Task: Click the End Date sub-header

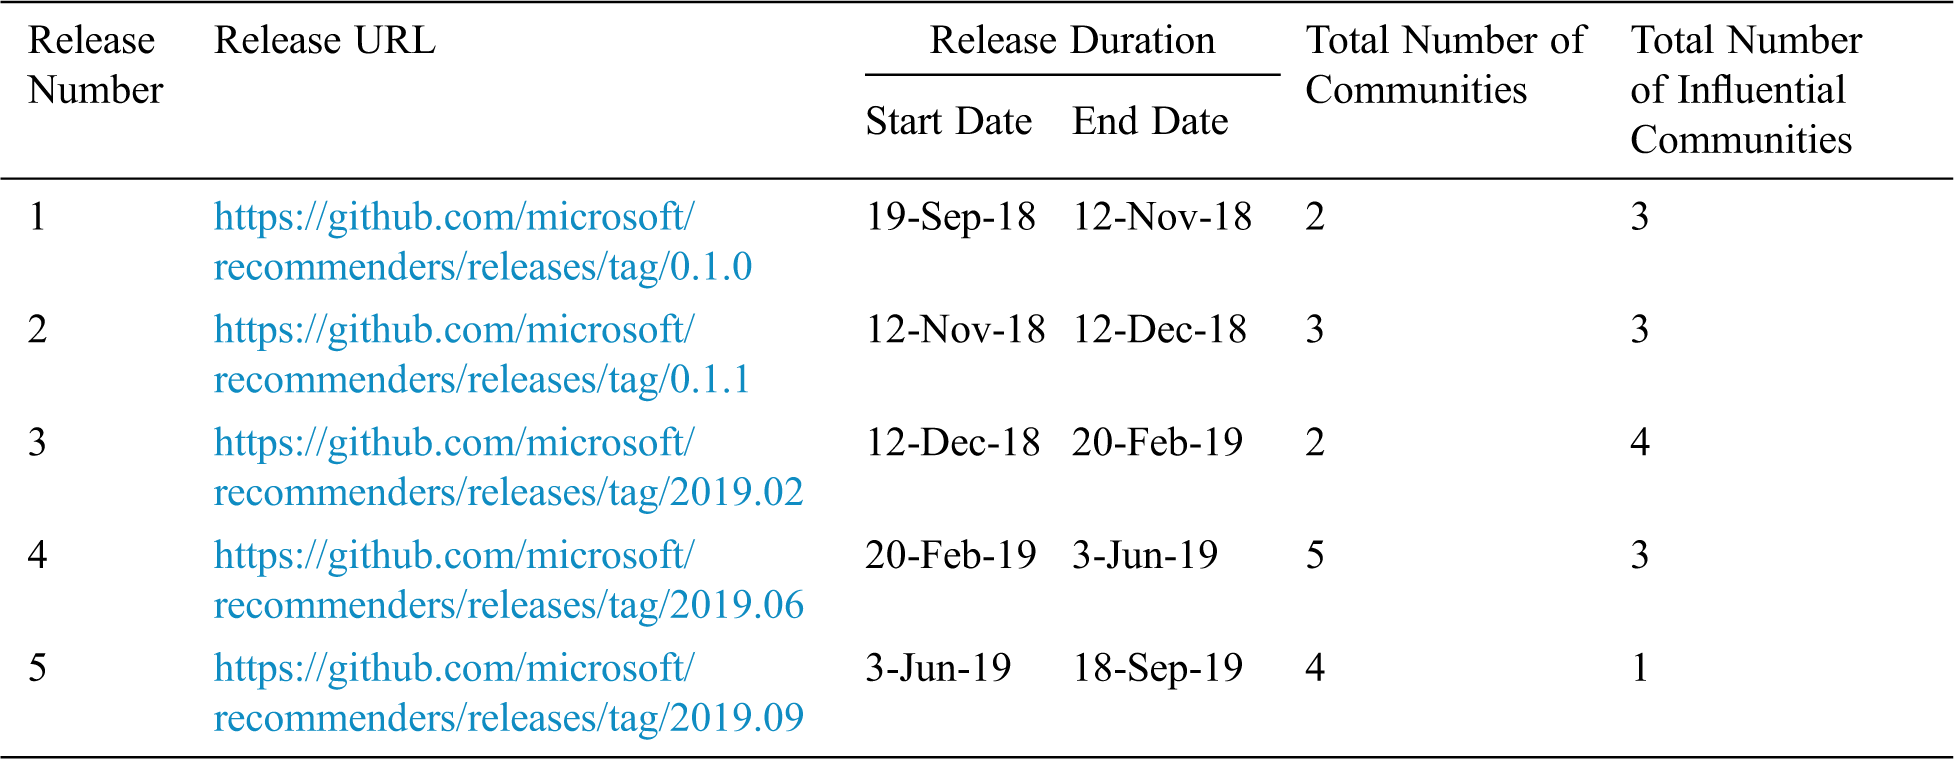Action: [1150, 122]
